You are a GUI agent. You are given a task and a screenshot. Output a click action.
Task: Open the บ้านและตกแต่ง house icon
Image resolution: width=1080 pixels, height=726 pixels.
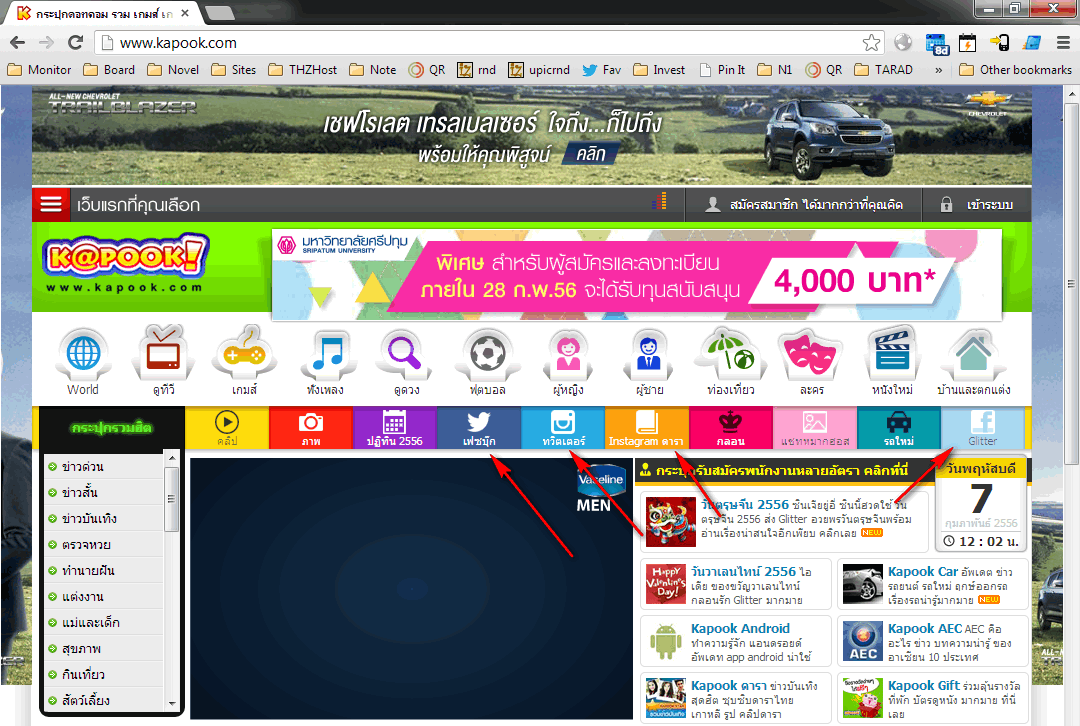[x=973, y=355]
